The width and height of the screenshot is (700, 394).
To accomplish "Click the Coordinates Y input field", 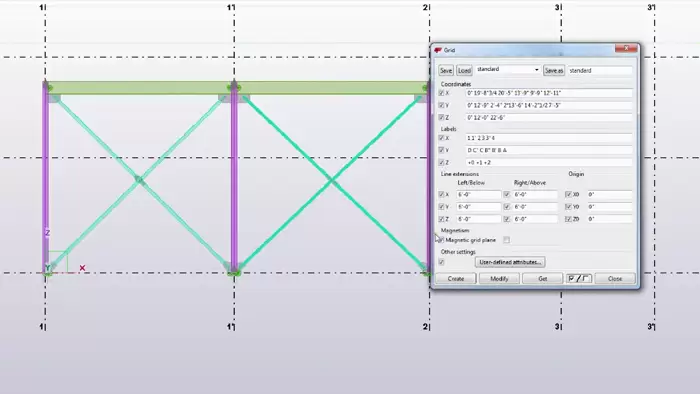I will tap(549, 105).
